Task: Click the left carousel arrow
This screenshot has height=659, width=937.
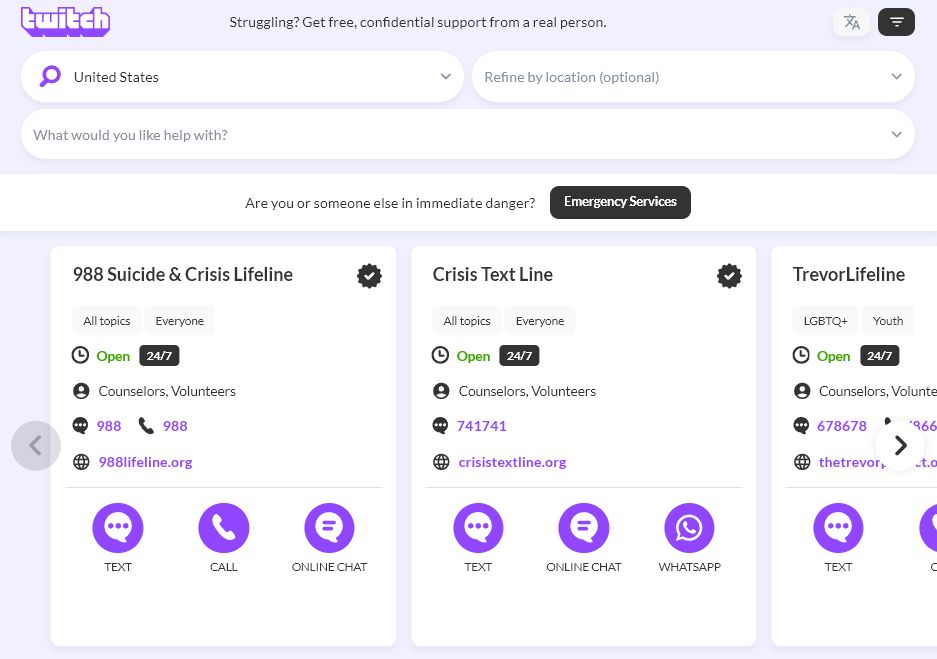Action: point(36,445)
